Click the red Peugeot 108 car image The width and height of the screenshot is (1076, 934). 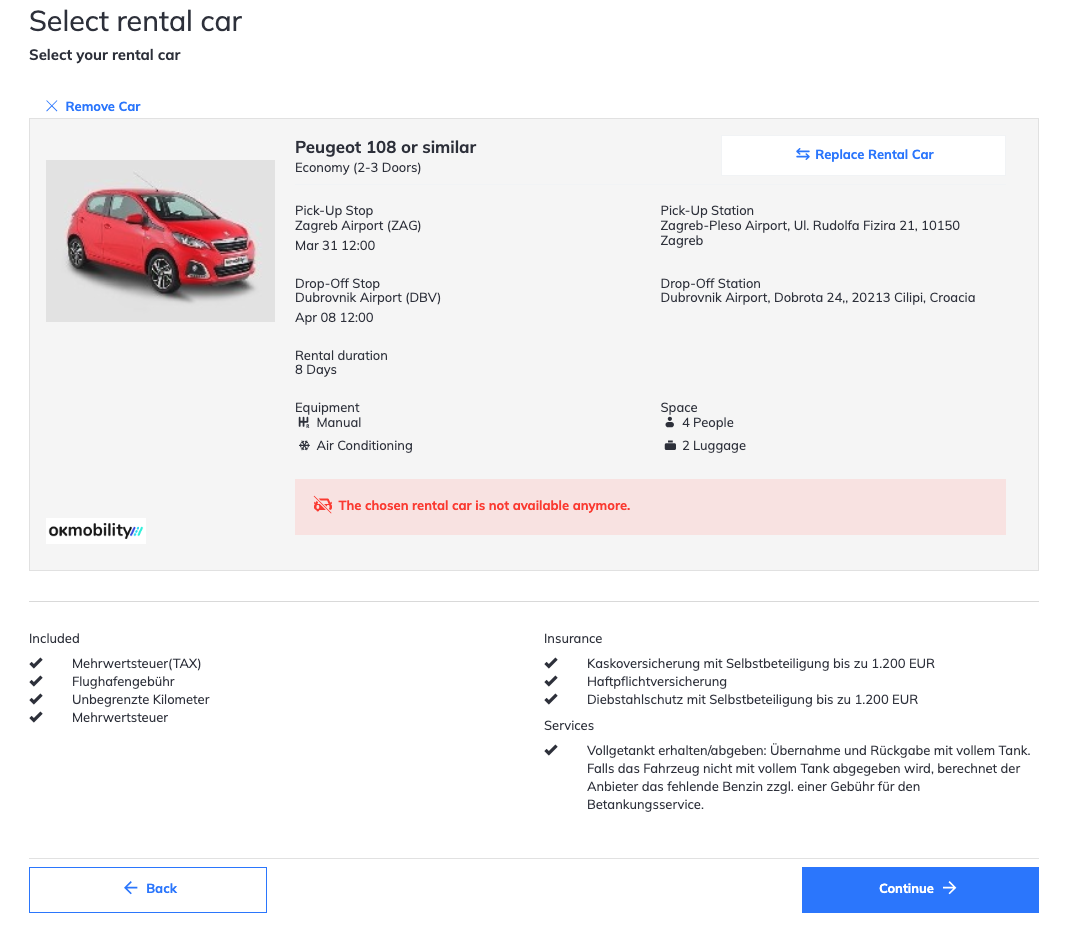[x=161, y=241]
